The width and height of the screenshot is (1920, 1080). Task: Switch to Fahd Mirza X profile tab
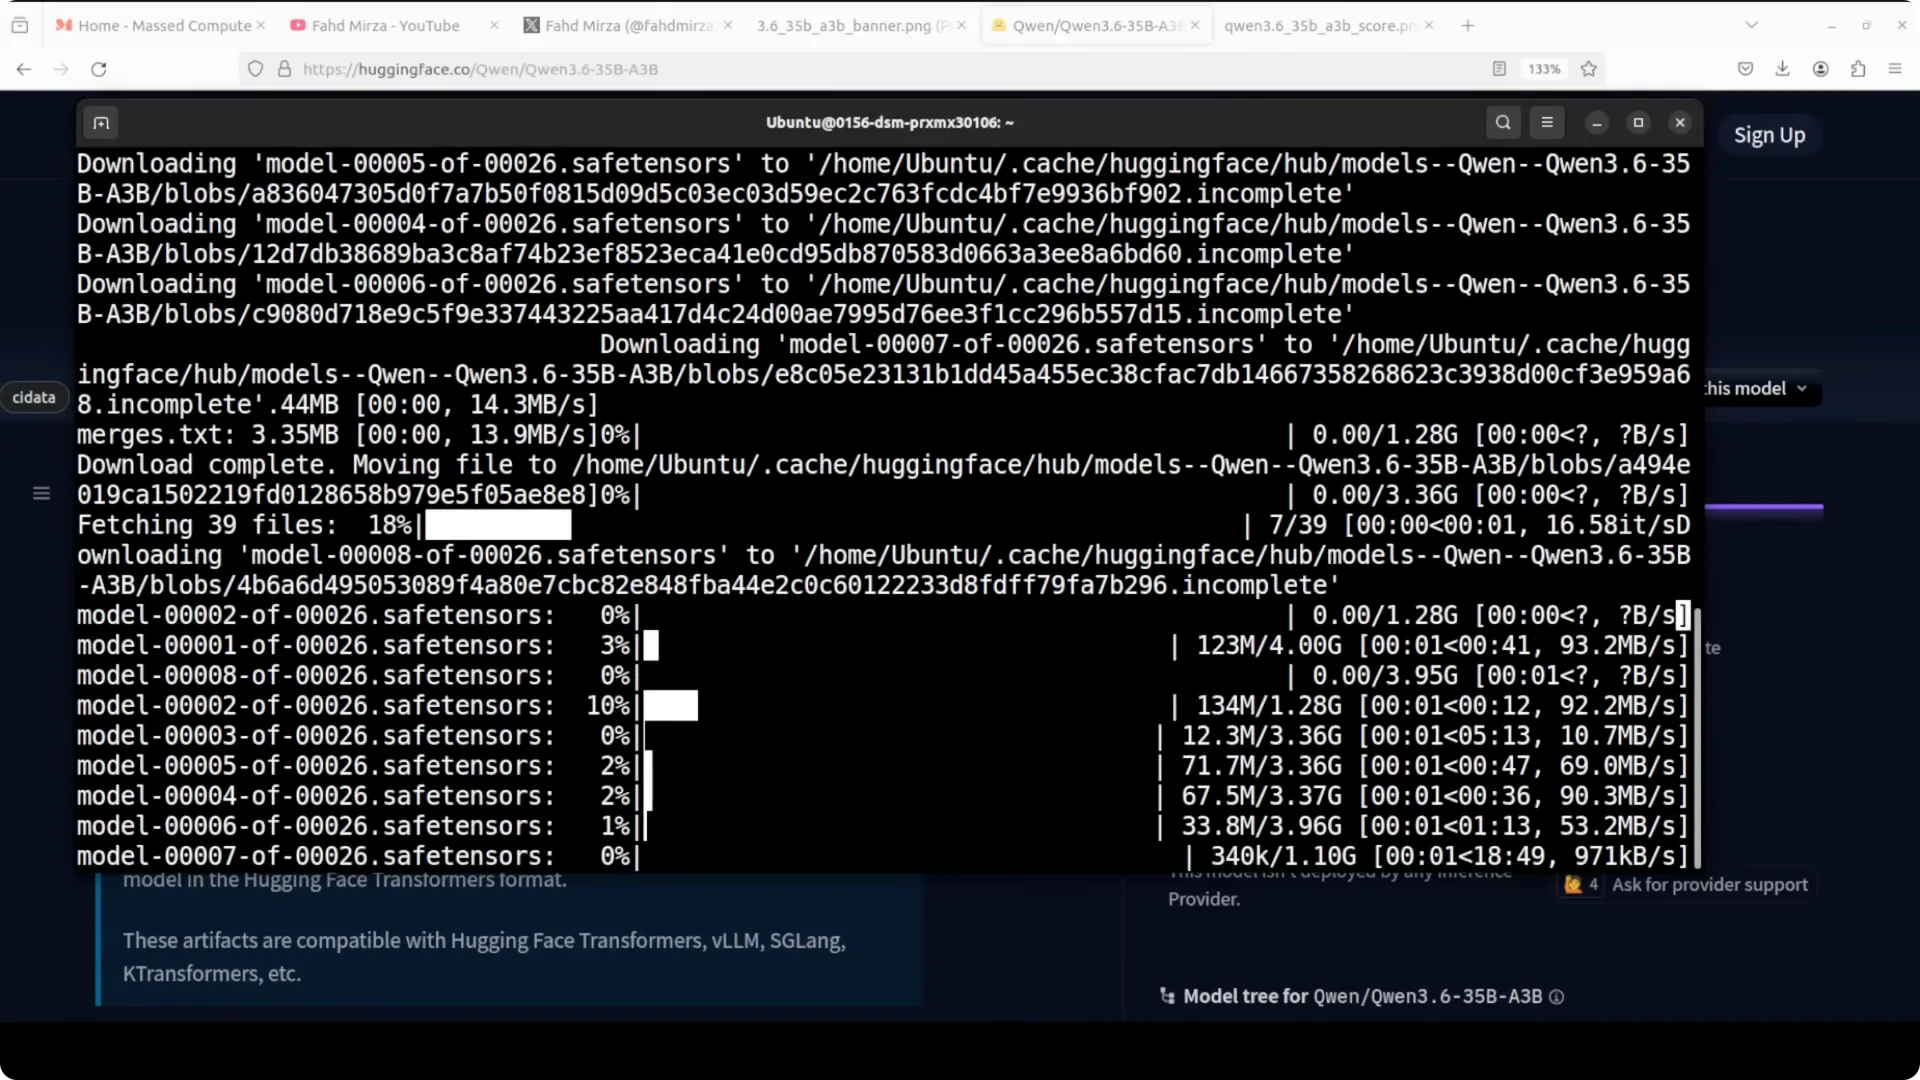coord(628,25)
